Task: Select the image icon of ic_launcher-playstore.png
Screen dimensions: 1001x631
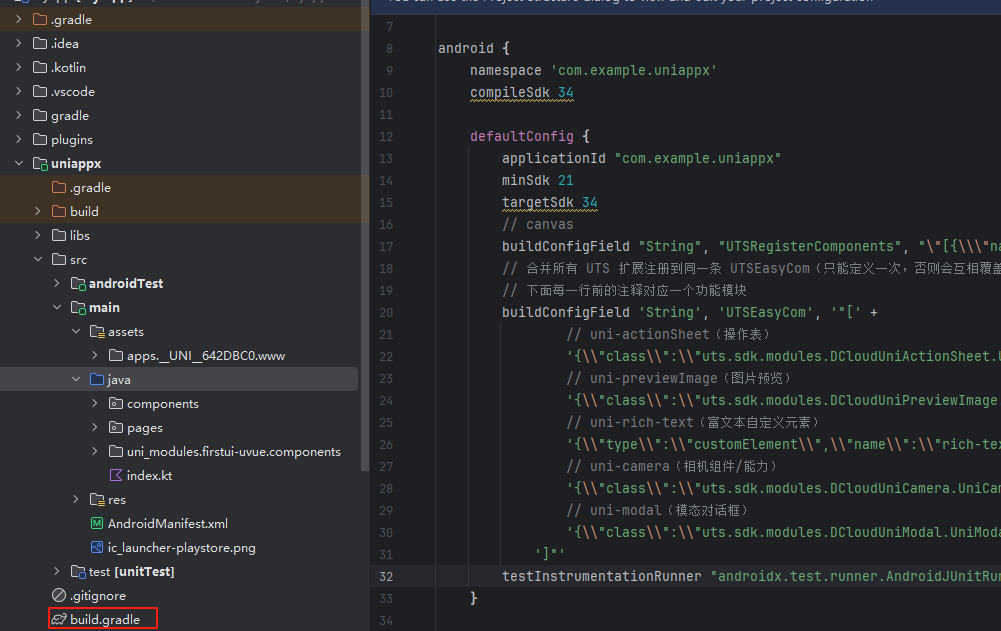Action: [x=97, y=547]
